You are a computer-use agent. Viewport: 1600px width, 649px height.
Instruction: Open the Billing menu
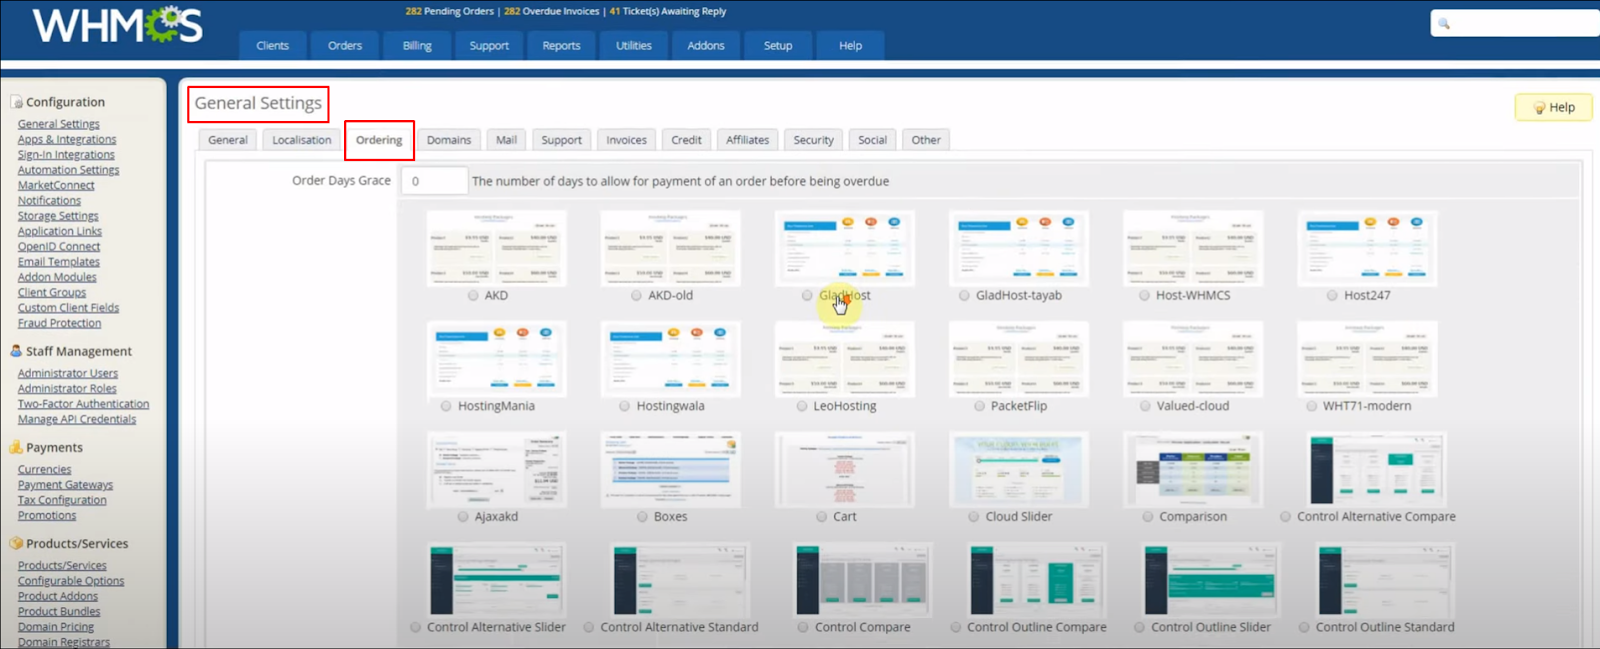(417, 46)
